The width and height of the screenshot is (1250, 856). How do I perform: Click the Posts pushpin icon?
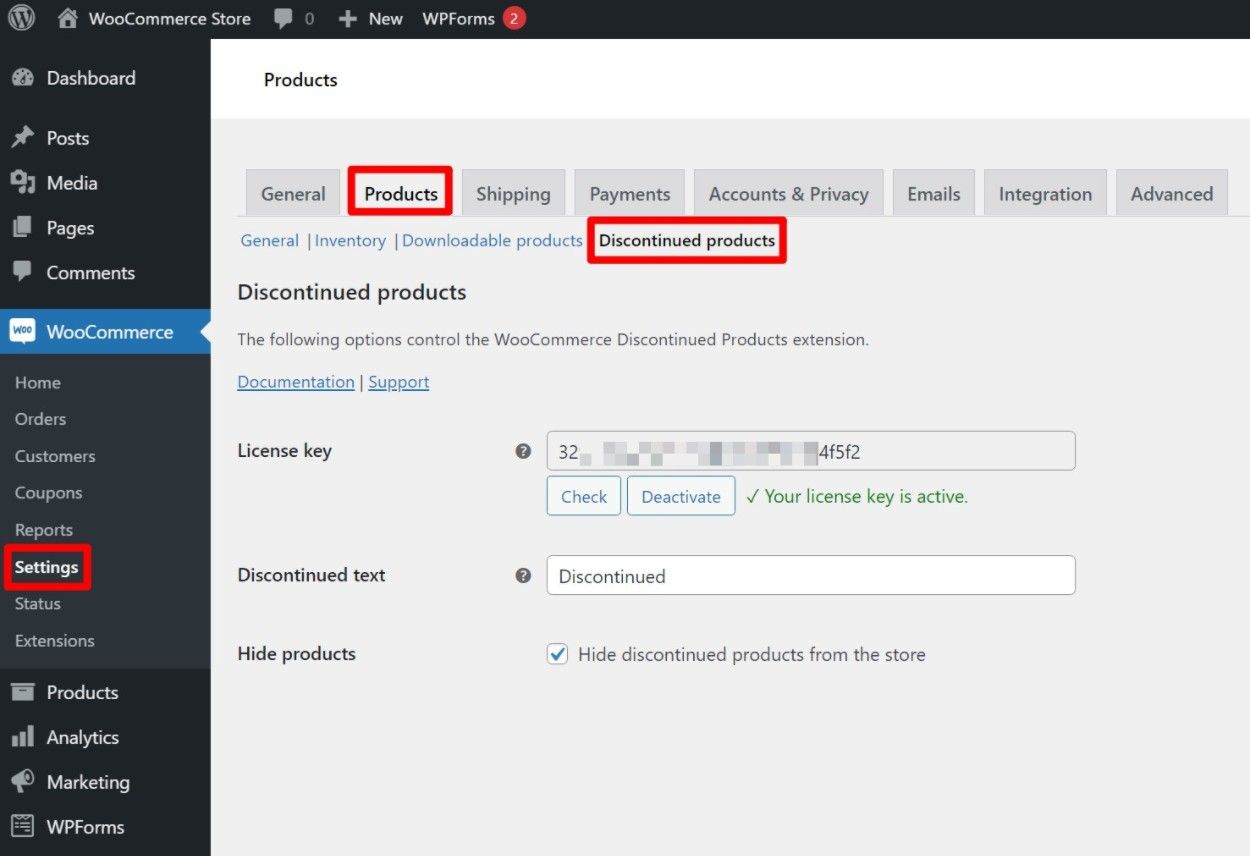(x=22, y=138)
